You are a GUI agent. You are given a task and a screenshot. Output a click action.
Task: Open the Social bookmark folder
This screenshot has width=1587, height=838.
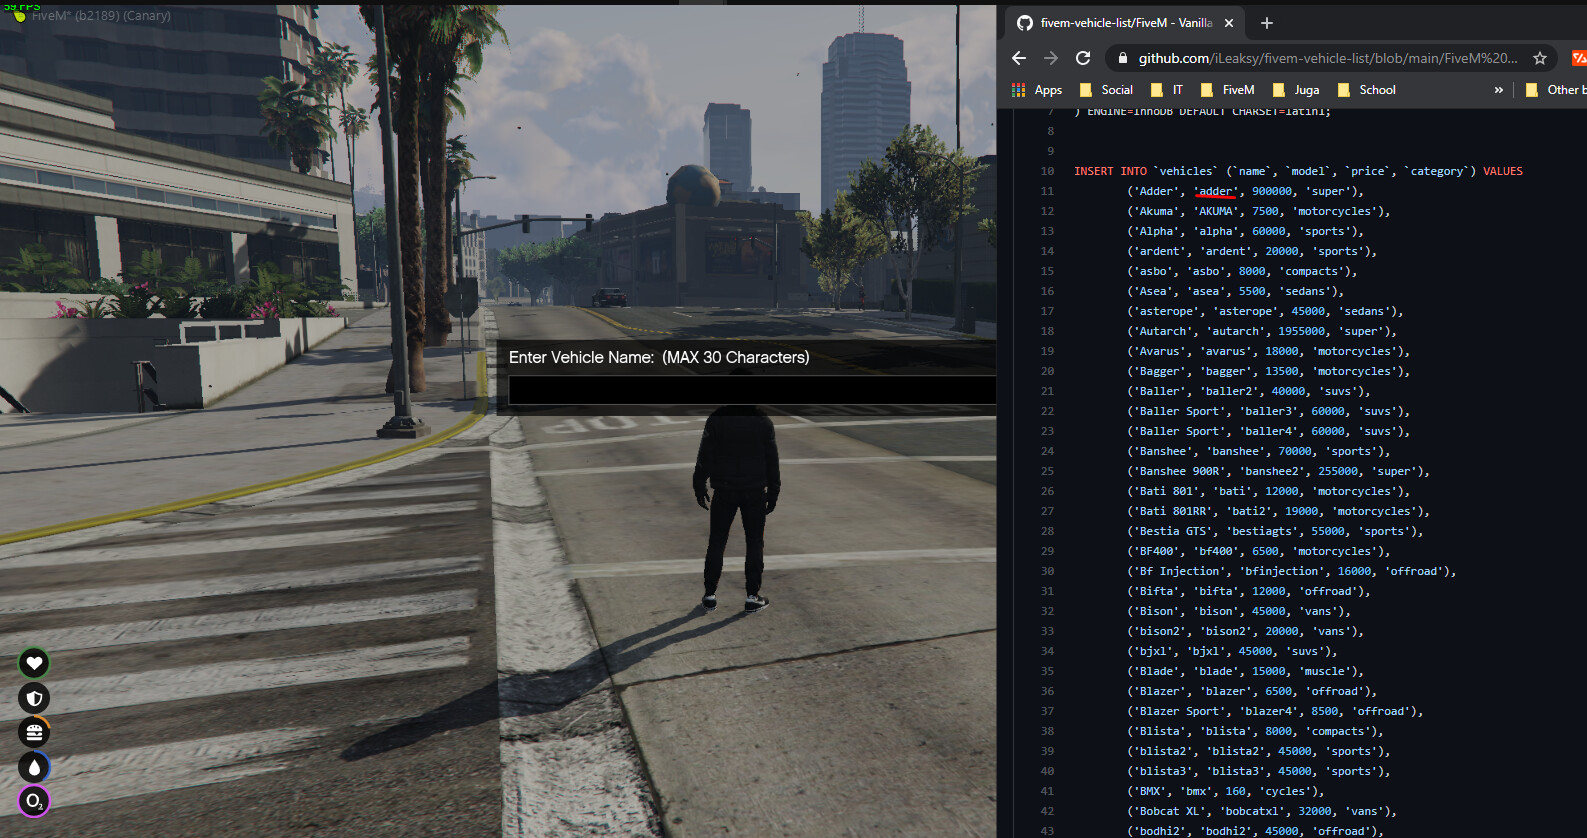(1106, 90)
